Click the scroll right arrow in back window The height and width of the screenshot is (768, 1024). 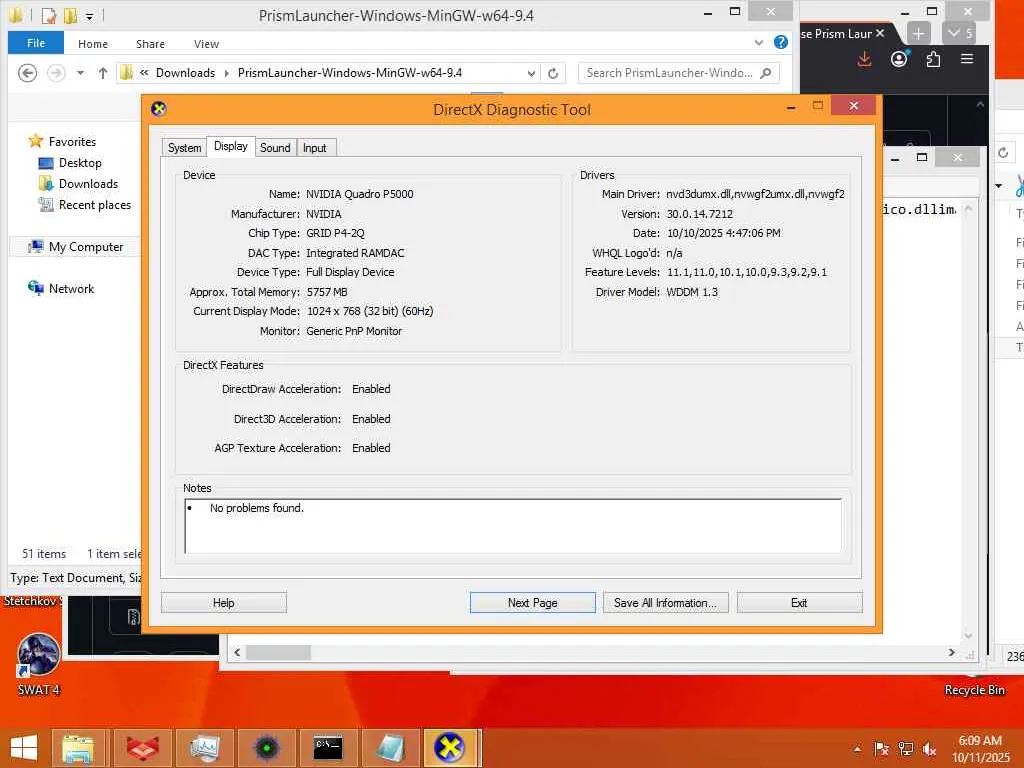click(x=952, y=652)
